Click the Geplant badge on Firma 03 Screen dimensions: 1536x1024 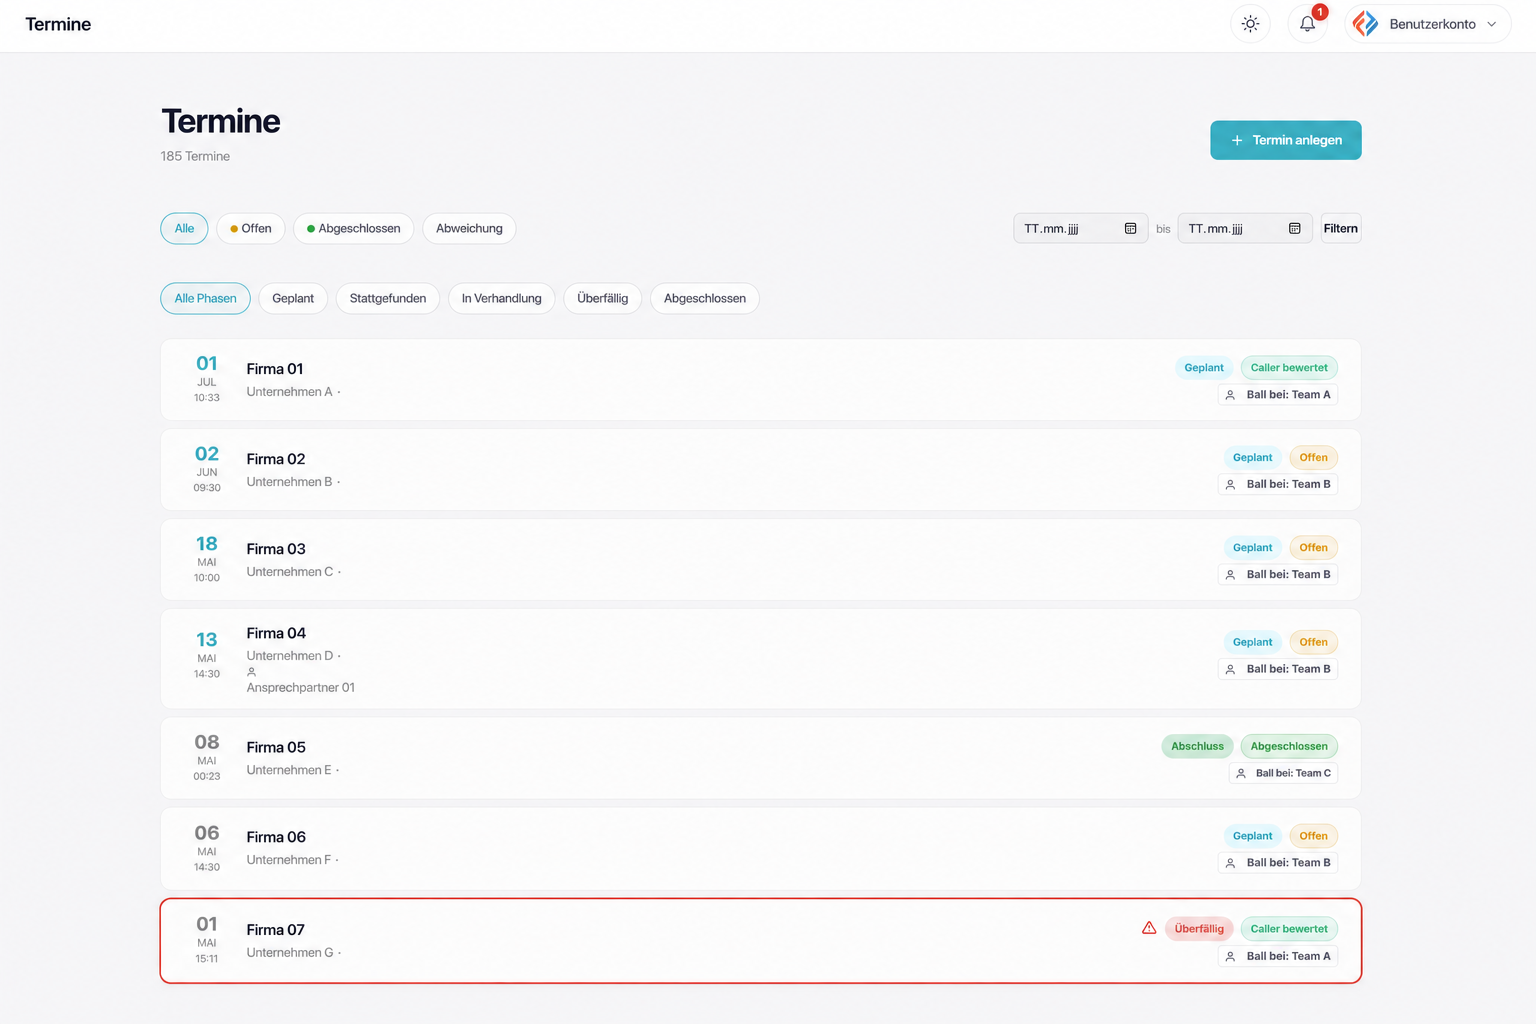pos(1252,548)
